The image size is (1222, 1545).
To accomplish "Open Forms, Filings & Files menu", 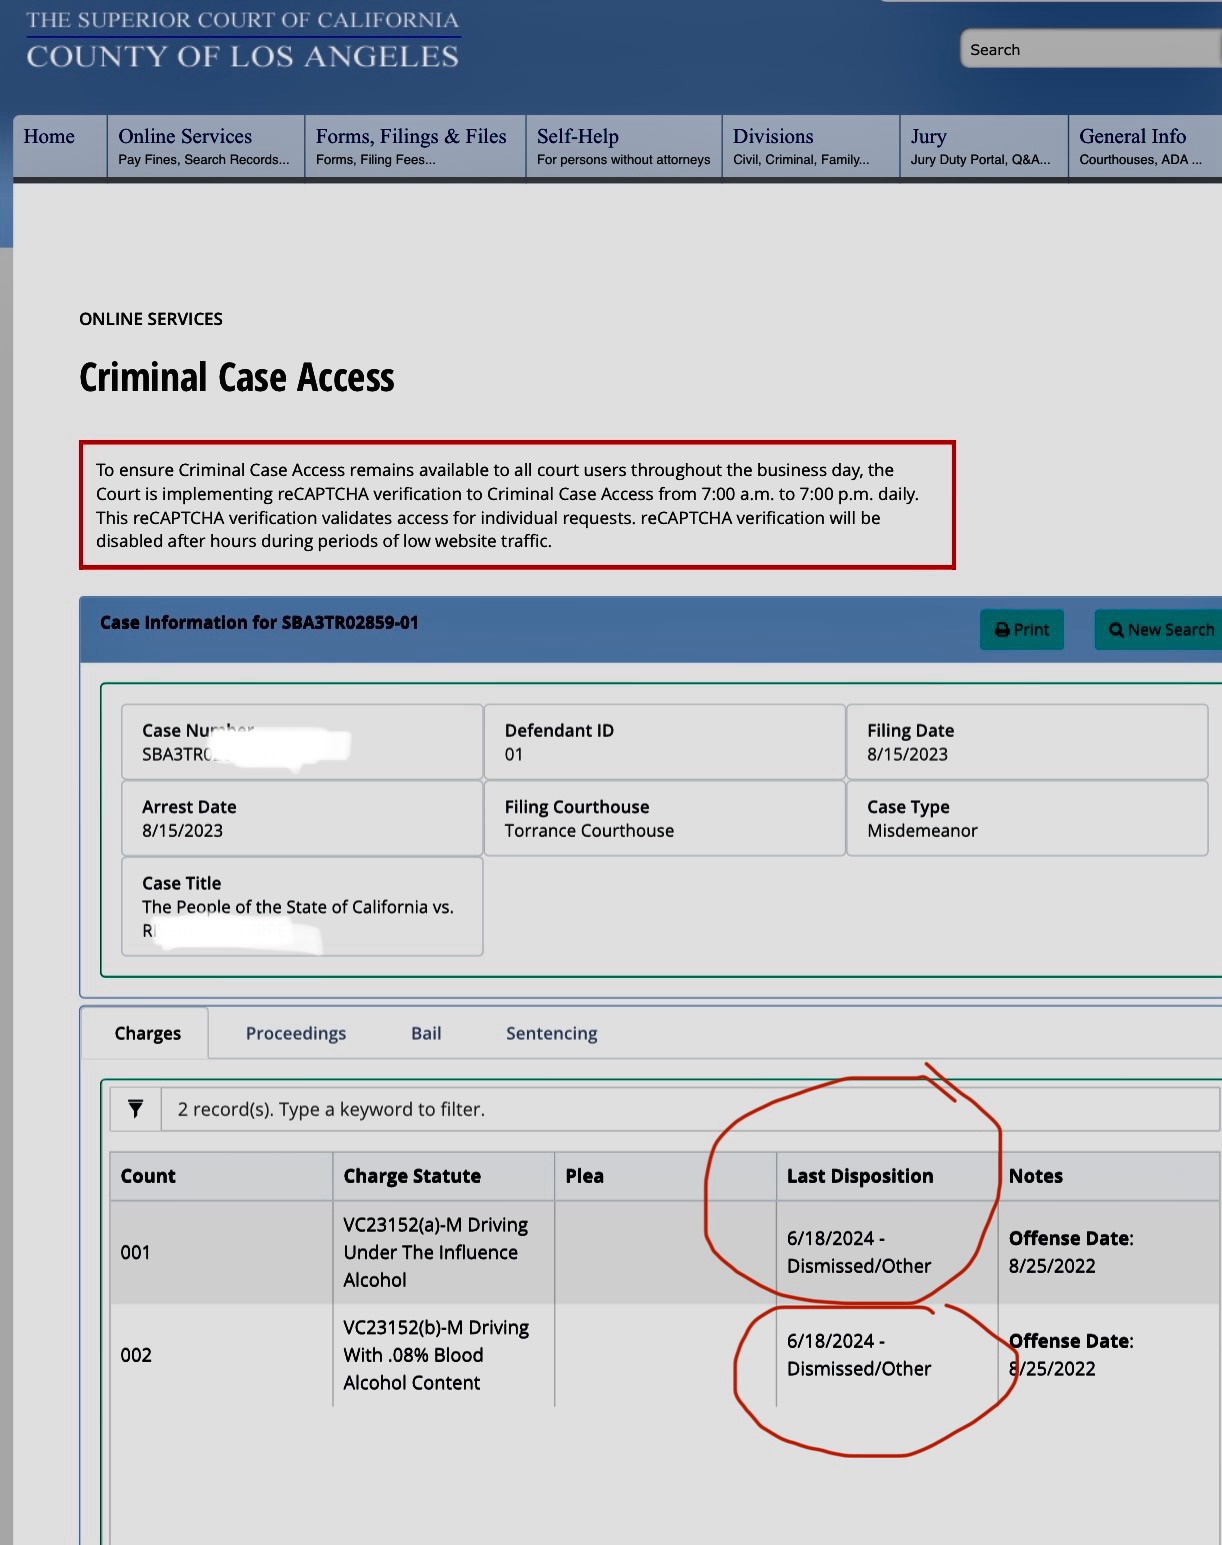I will click(x=411, y=146).
